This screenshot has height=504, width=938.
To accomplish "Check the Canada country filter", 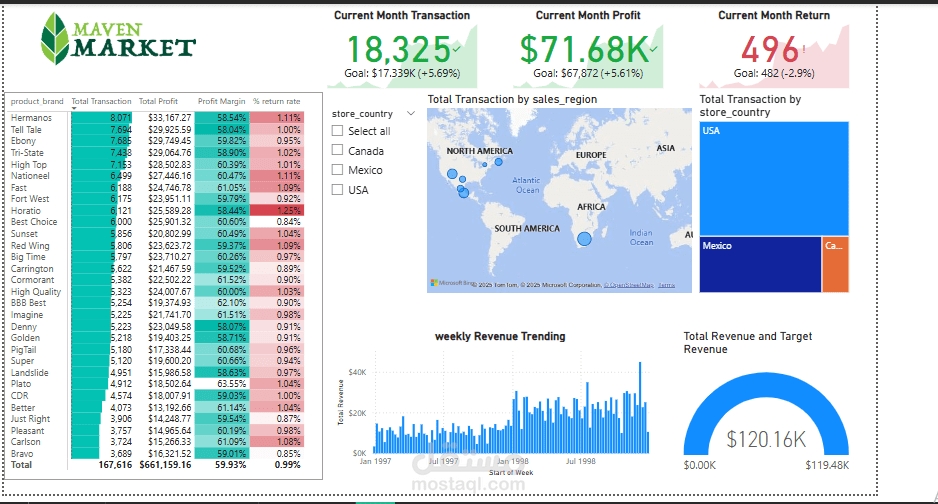I will pos(337,150).
